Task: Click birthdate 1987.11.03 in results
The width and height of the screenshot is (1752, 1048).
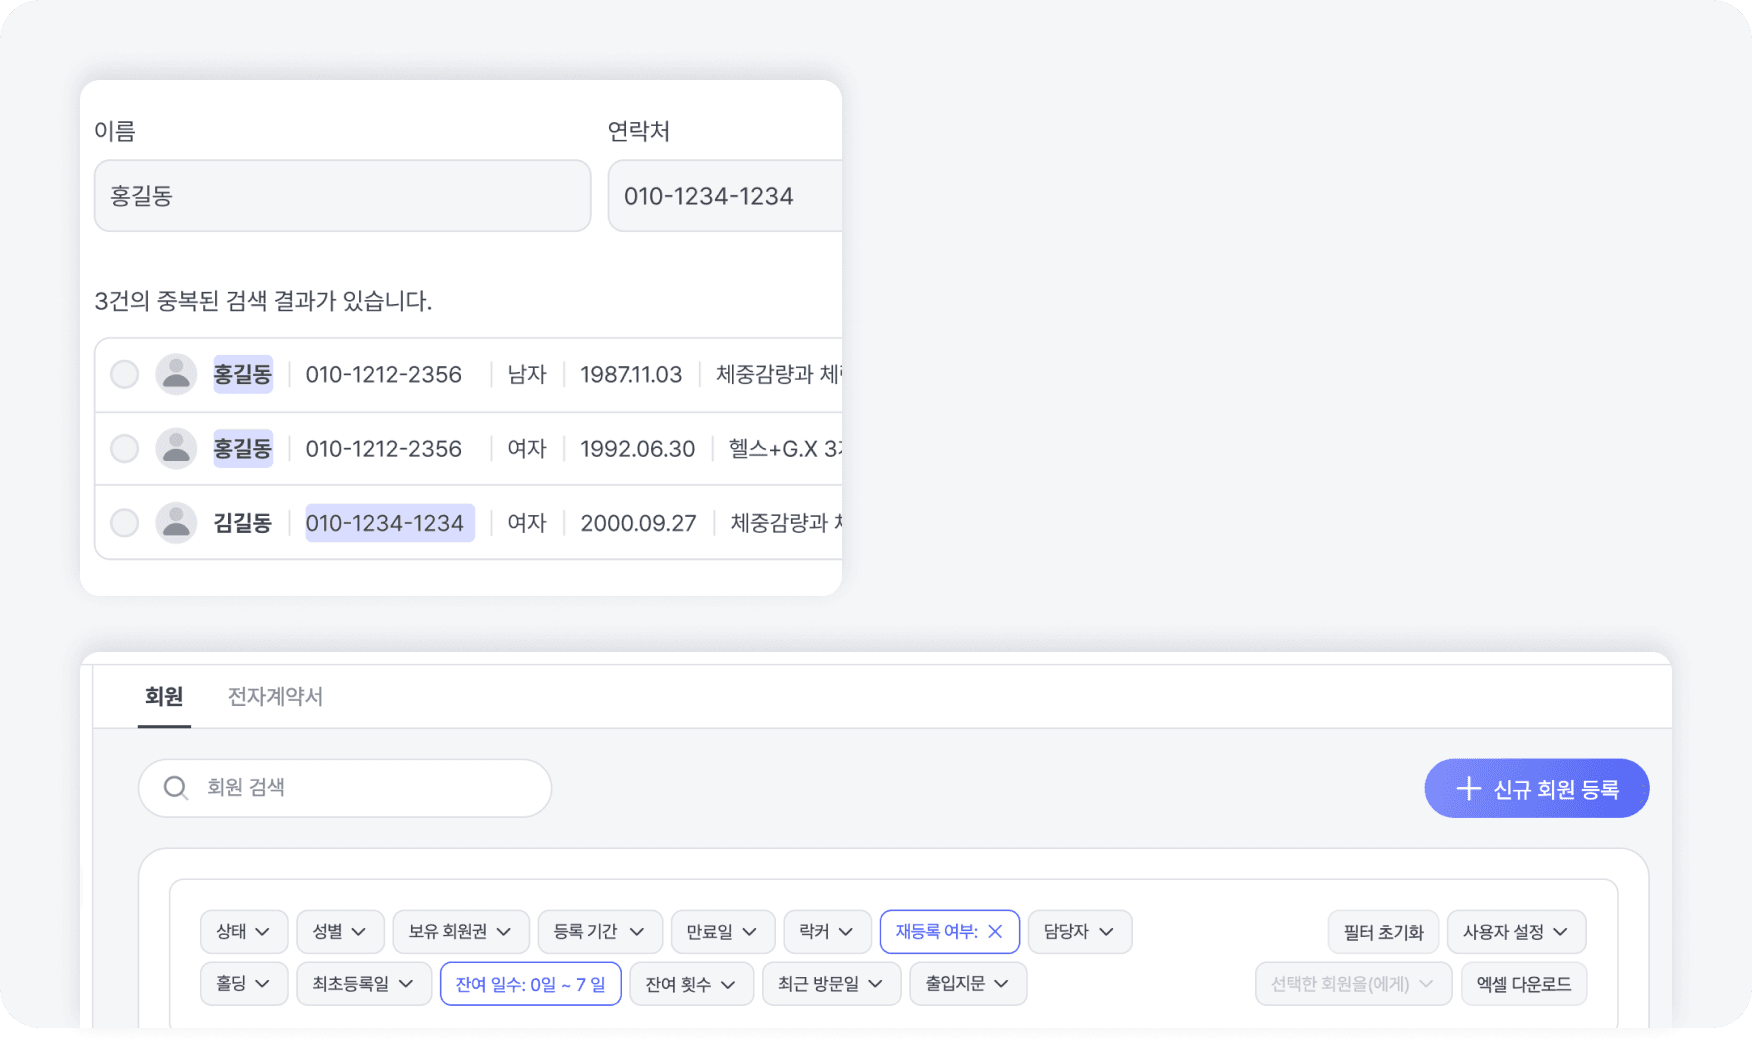Action: pyautogui.click(x=631, y=374)
